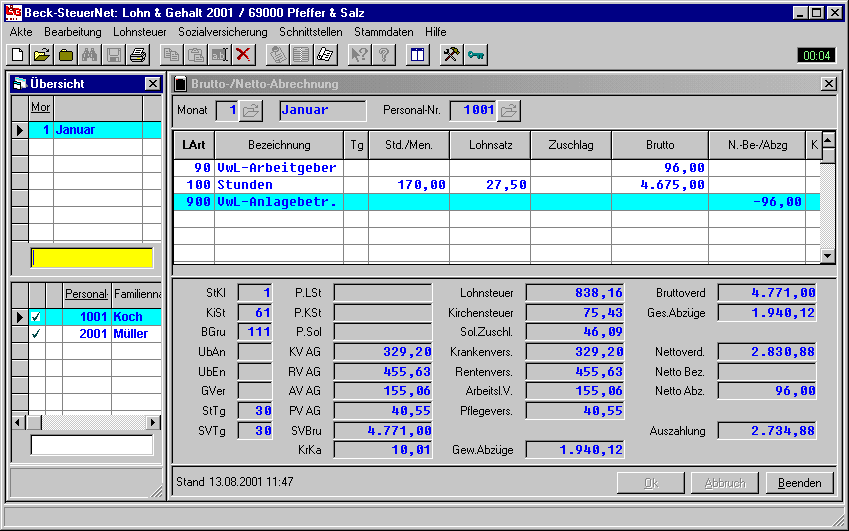The image size is (849, 531).
Task: Open the Schnittstellen menu
Action: point(311,32)
